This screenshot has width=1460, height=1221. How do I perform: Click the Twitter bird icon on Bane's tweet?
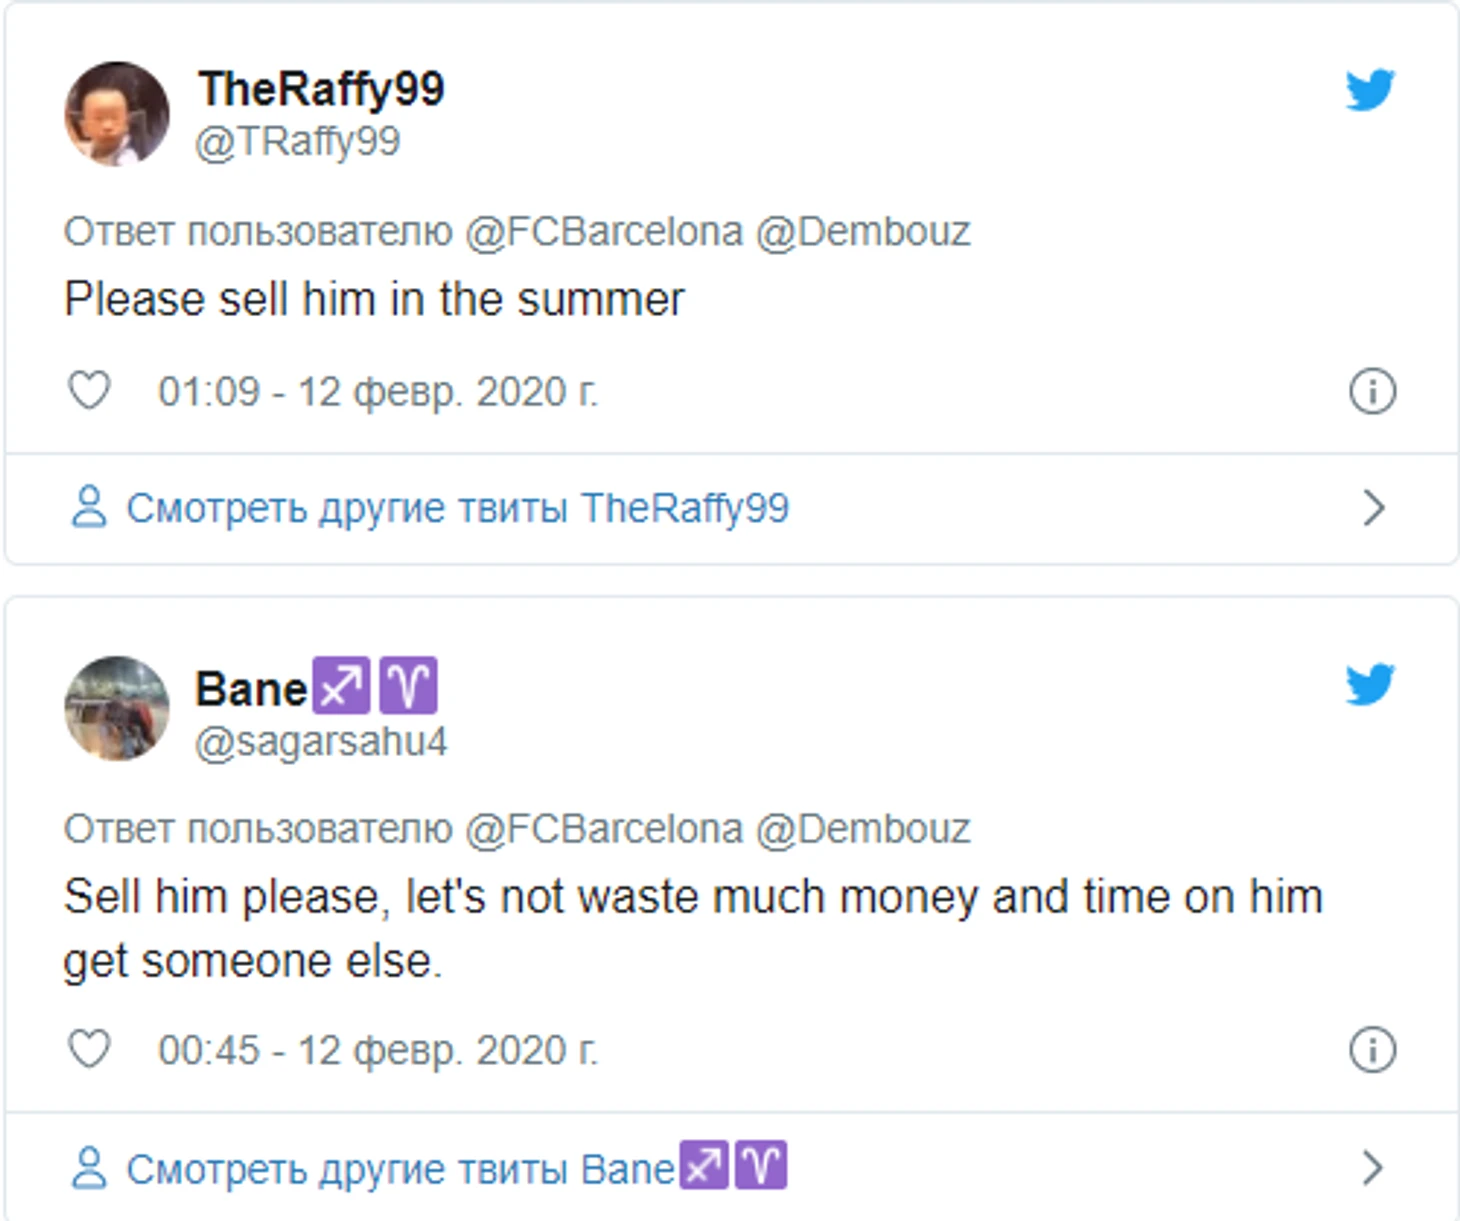1369,685
